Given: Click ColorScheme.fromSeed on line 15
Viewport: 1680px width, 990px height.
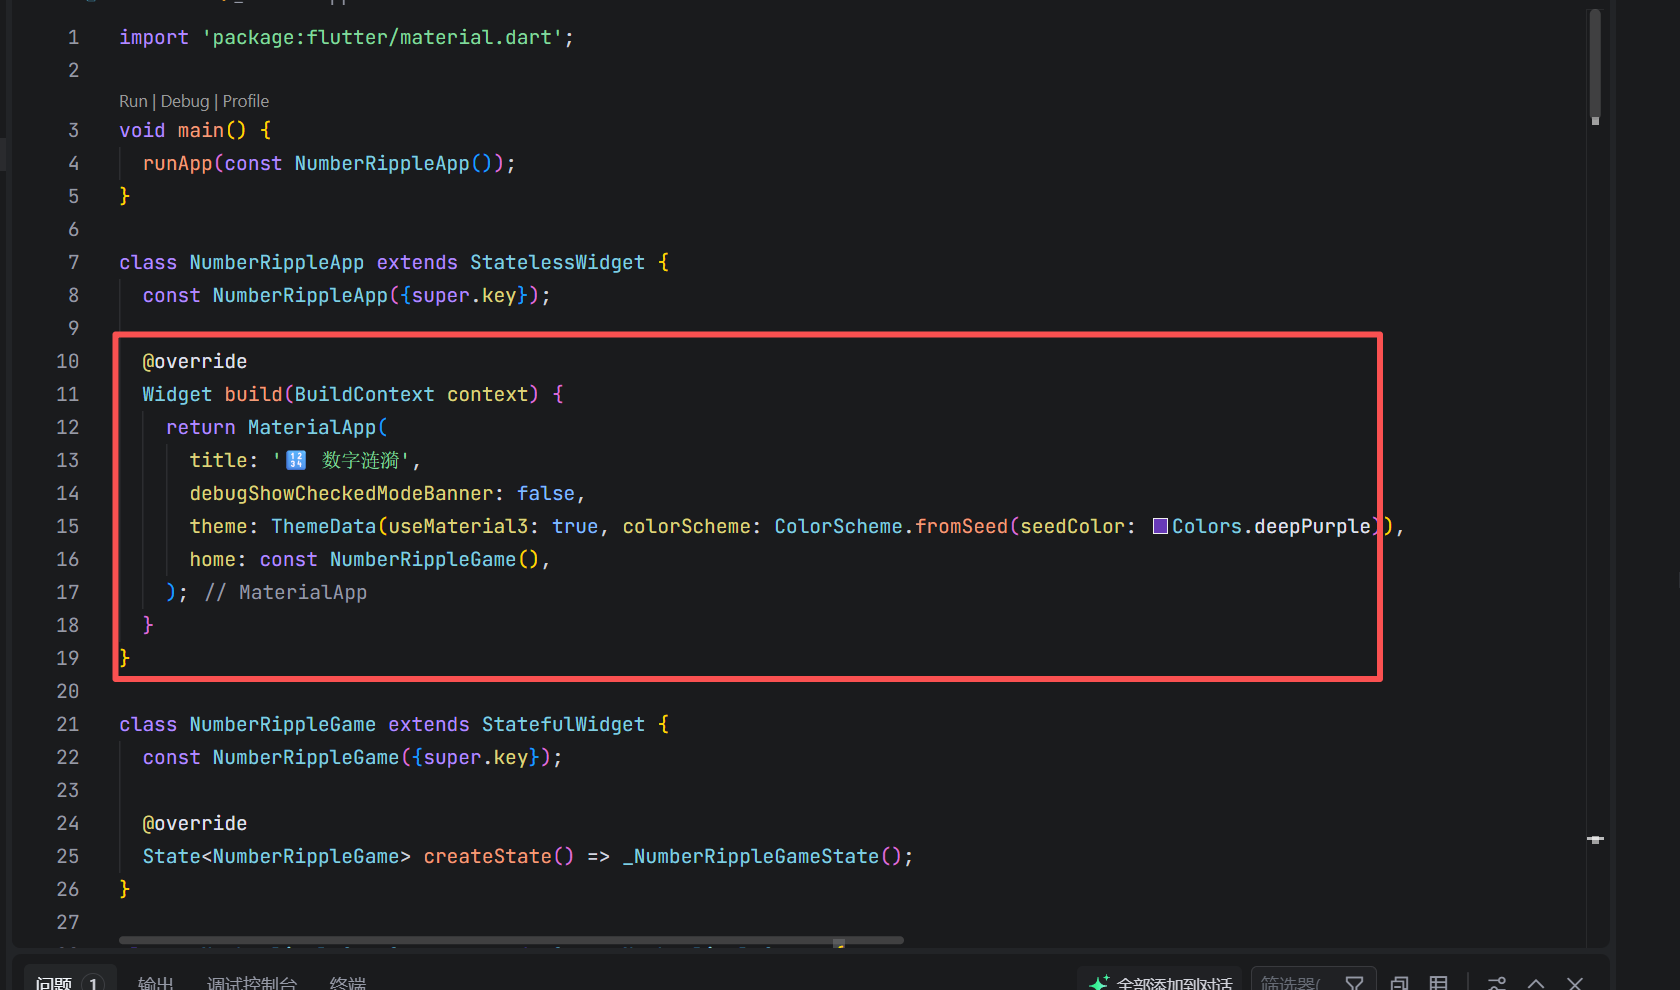Looking at the screenshot, I should 891,526.
